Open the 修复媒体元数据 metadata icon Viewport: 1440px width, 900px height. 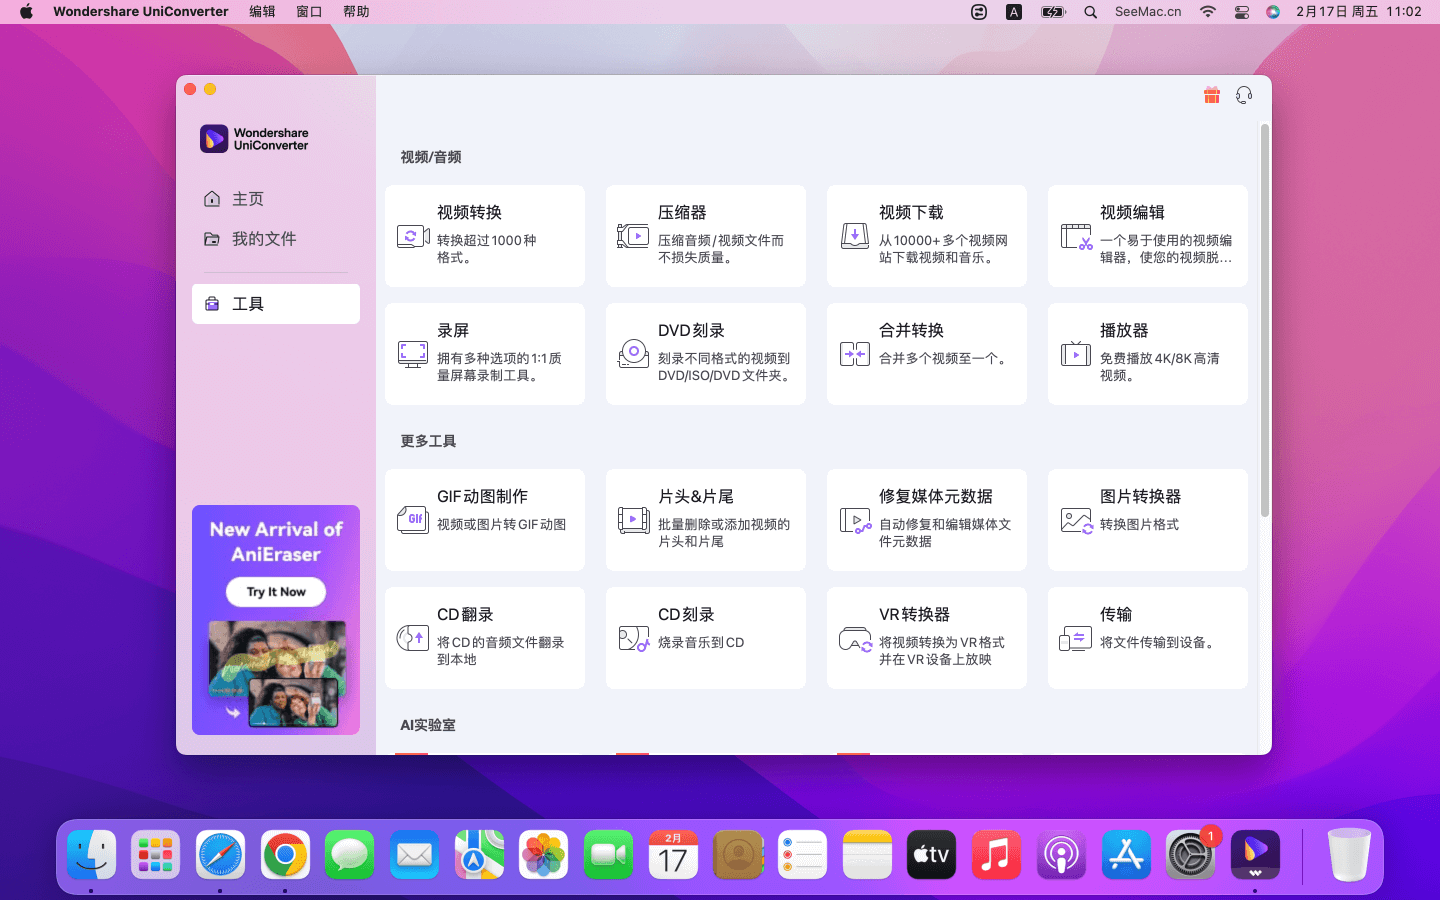855,520
